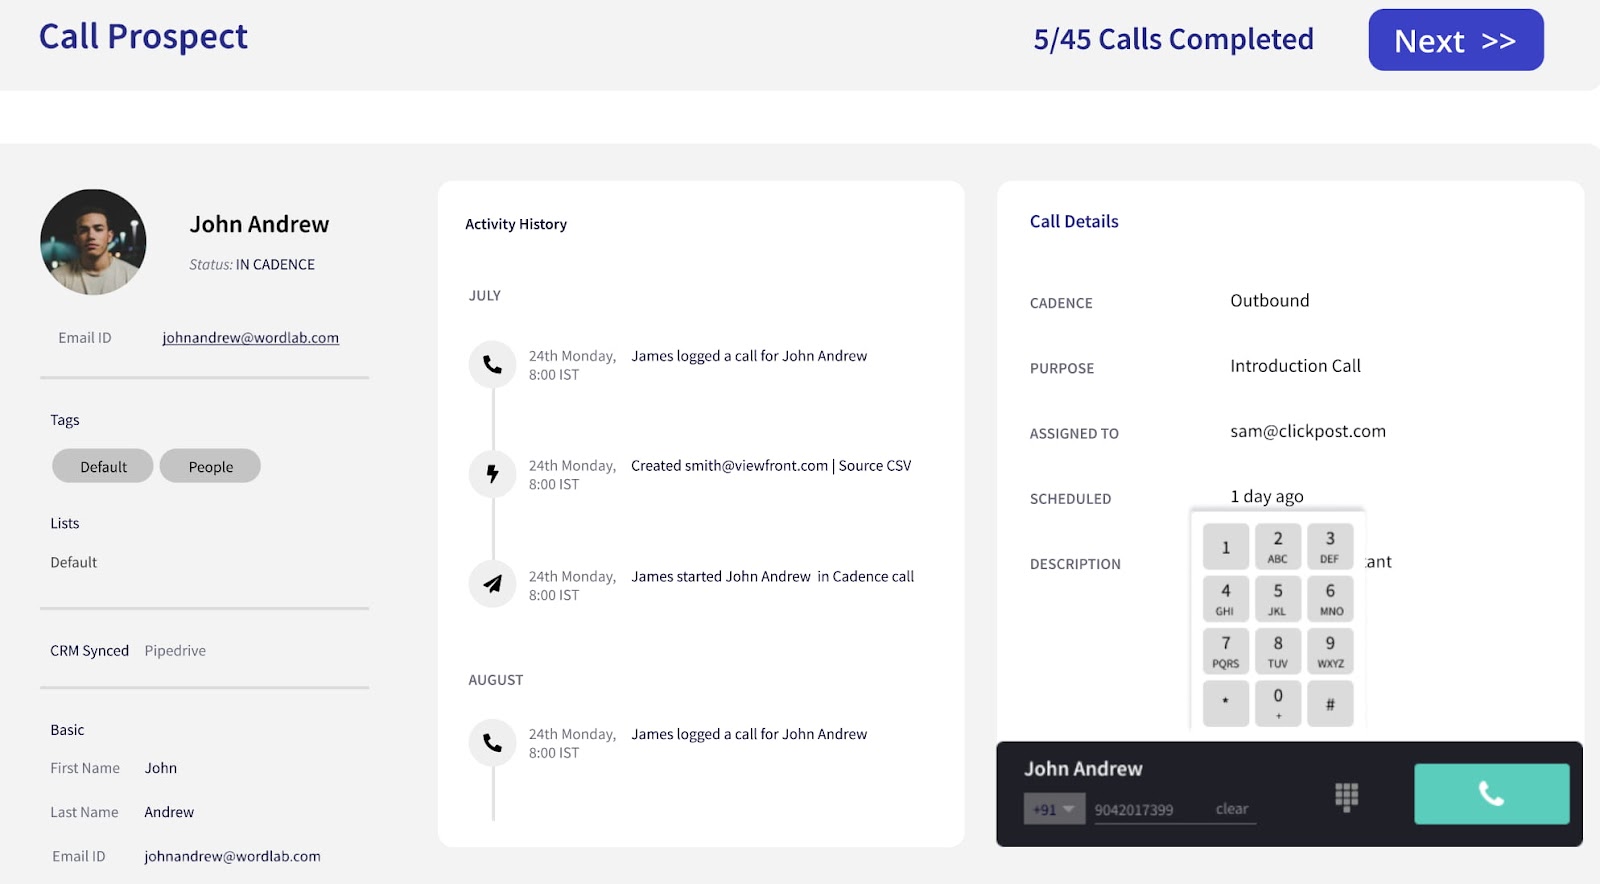Tap the hash key on the keypad
The image size is (1600, 884).
coord(1330,703)
